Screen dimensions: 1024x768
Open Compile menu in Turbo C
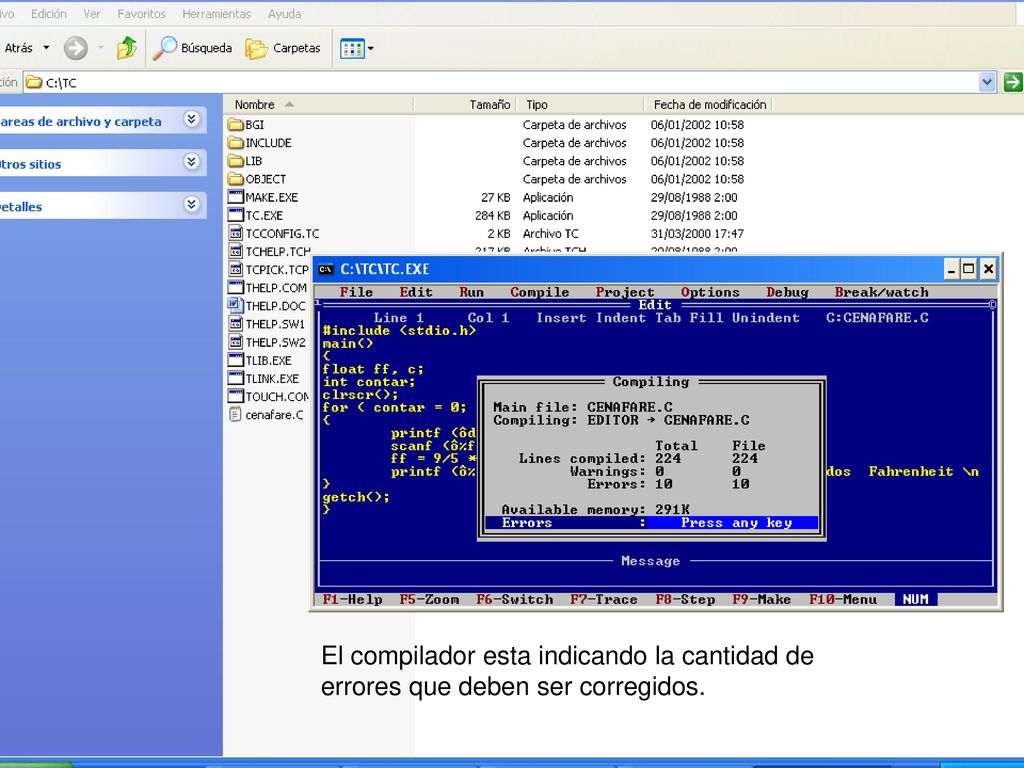pyautogui.click(x=539, y=293)
